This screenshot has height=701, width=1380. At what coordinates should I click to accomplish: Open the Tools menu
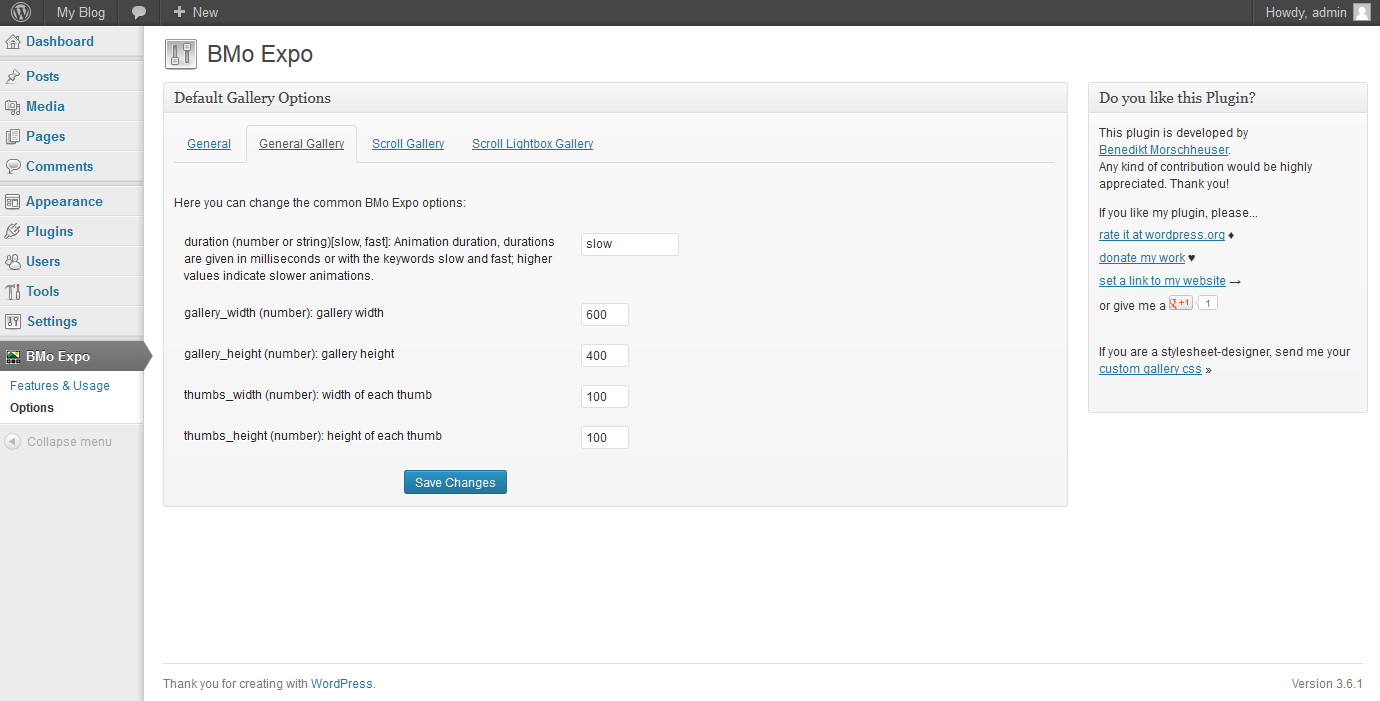click(x=43, y=291)
